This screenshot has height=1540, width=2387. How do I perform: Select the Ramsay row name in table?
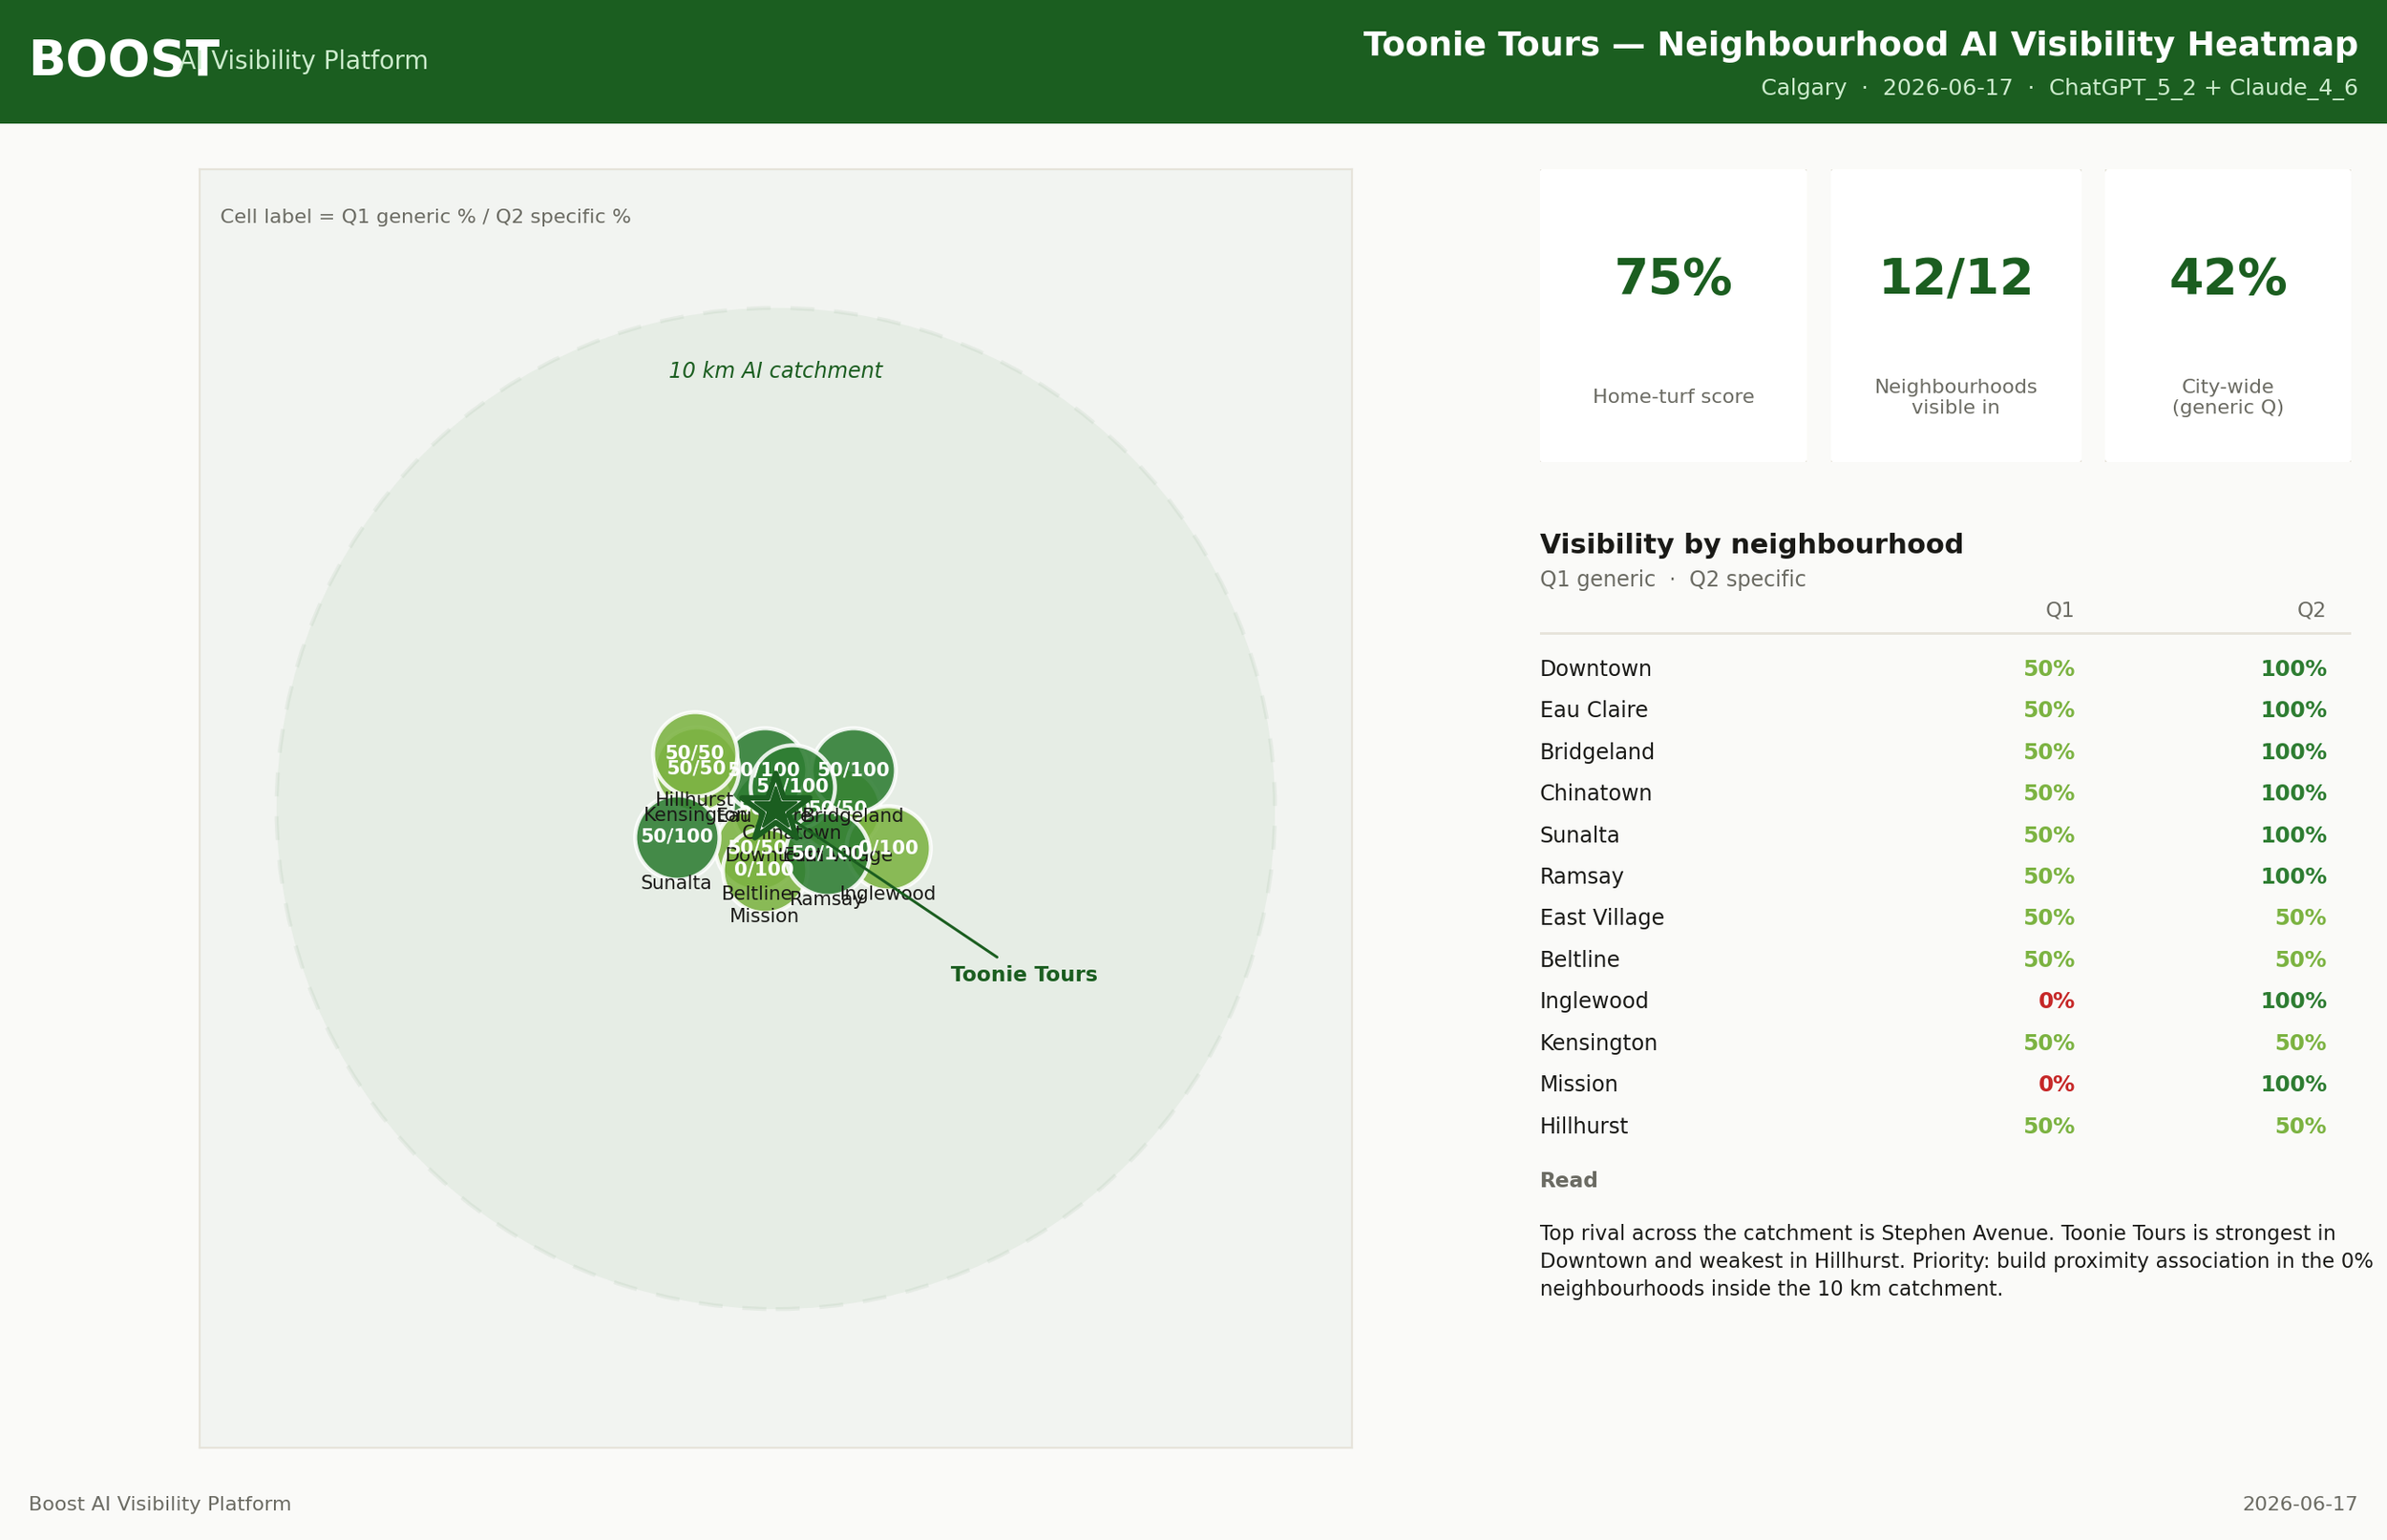[x=1581, y=877]
